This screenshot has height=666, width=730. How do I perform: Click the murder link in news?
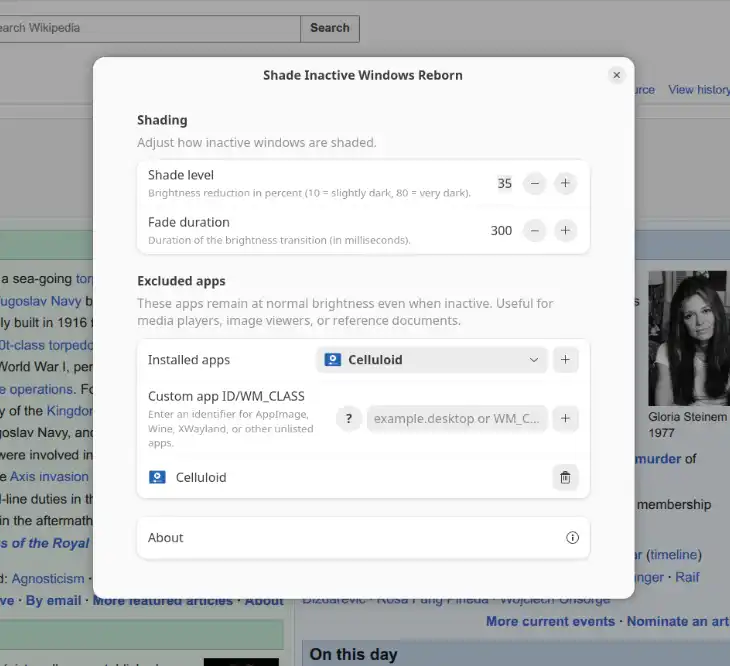point(658,459)
